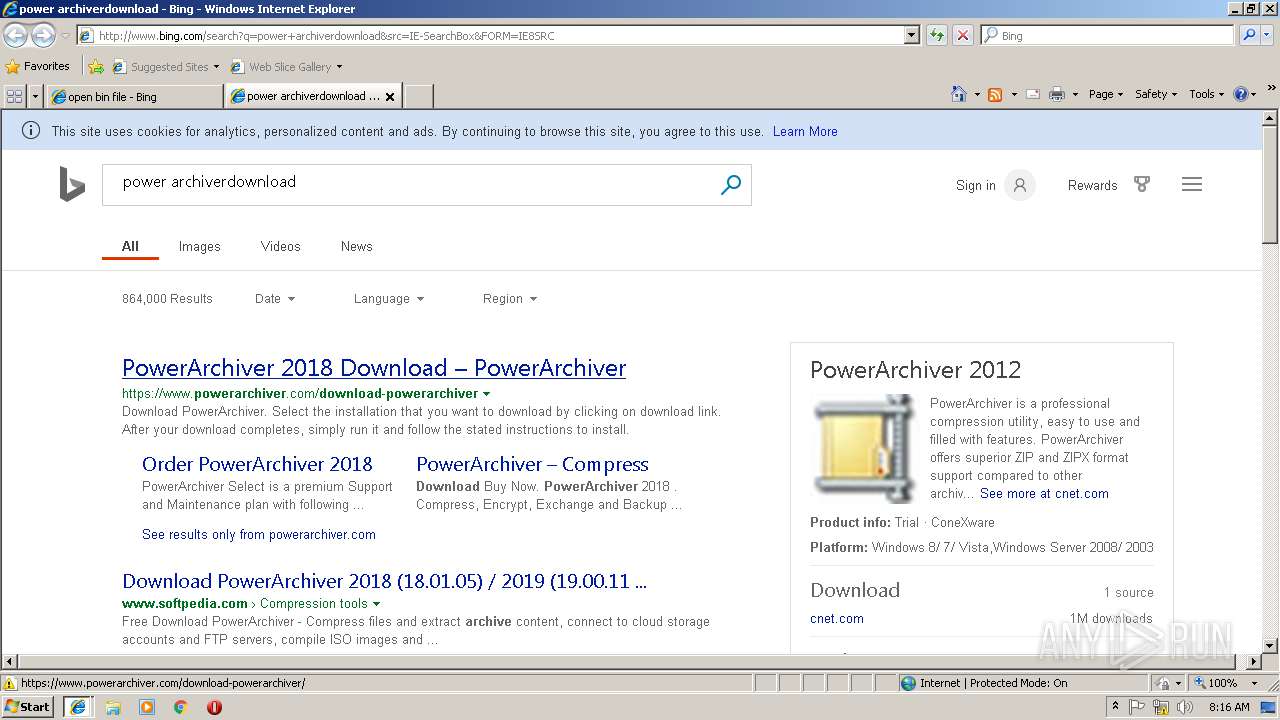Image resolution: width=1280 pixels, height=720 pixels.
Task: Open the Suggested Sites dropdown
Action: point(165,67)
